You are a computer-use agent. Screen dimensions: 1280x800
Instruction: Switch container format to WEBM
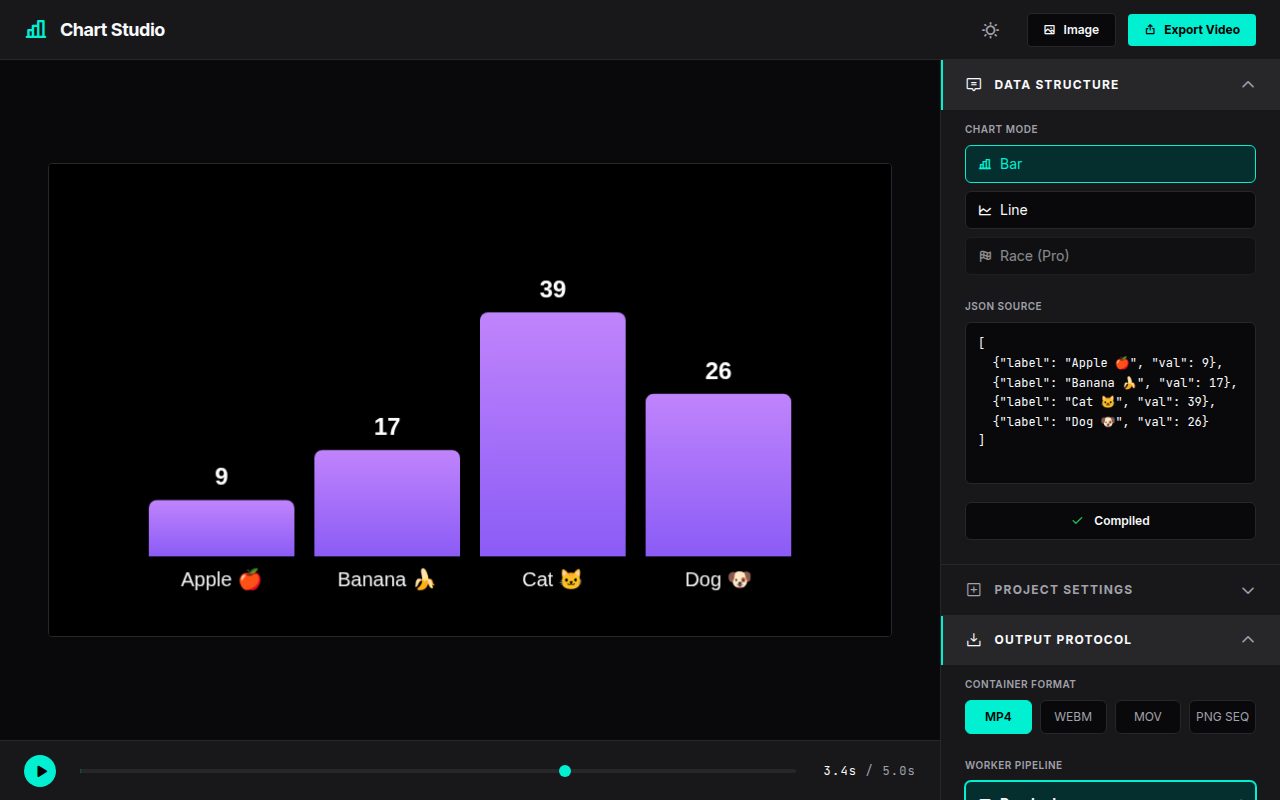[1073, 716]
